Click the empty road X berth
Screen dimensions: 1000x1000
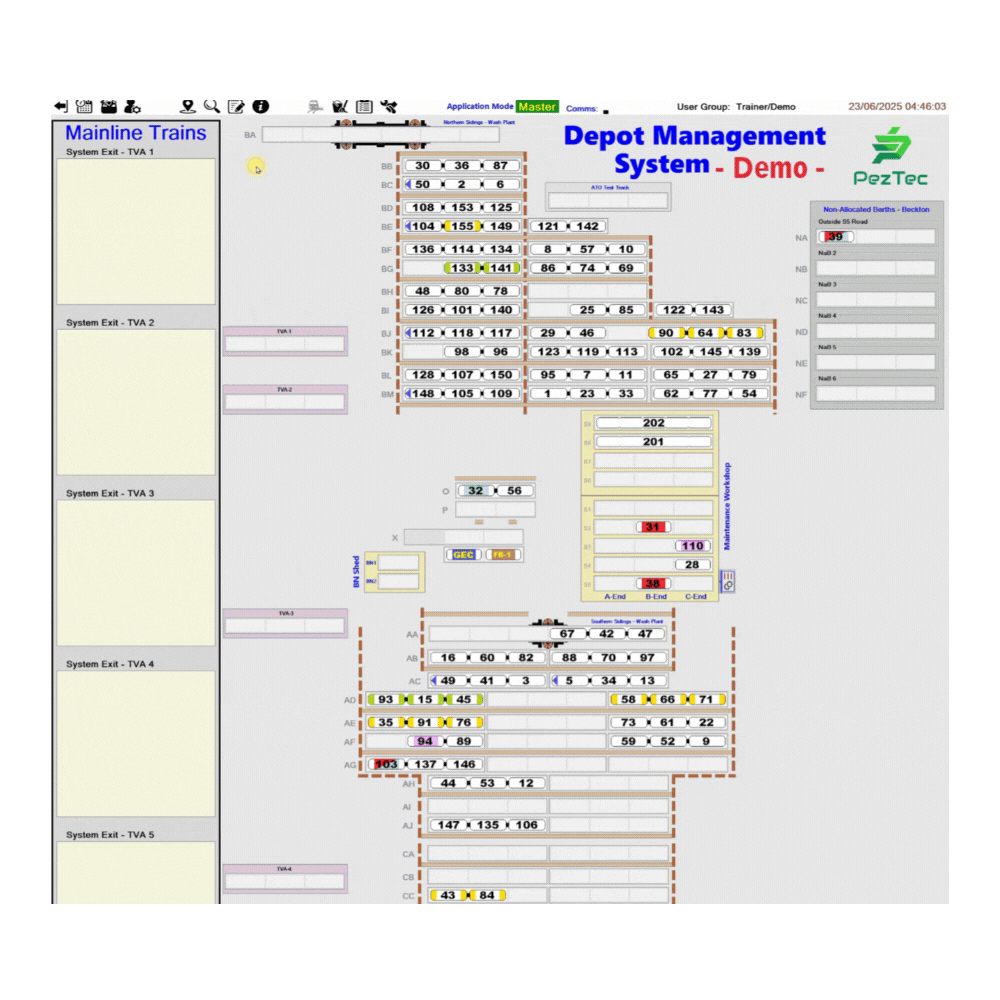pyautogui.click(x=464, y=538)
